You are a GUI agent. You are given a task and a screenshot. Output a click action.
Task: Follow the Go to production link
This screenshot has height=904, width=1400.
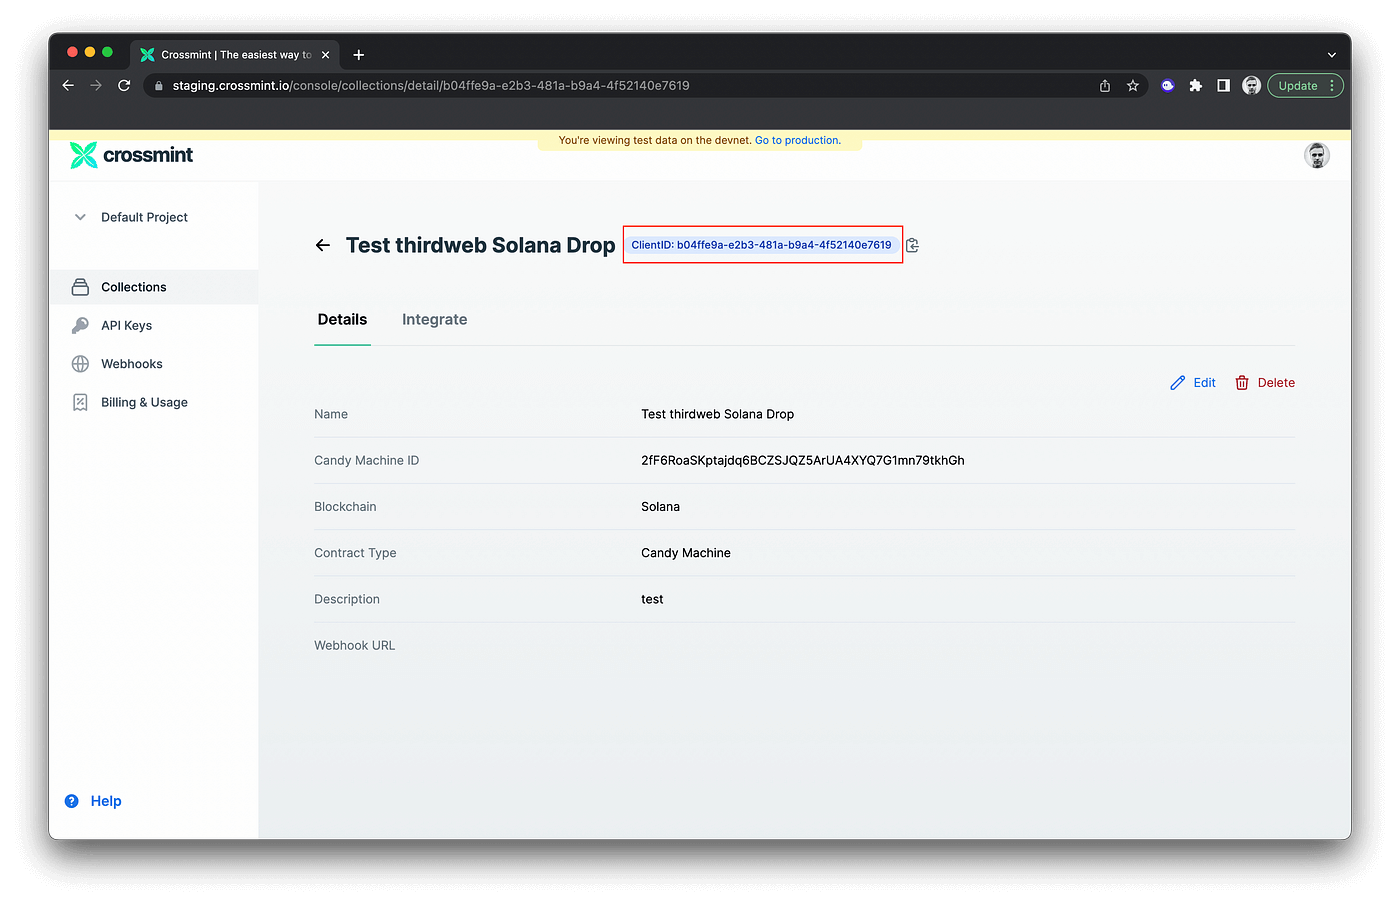point(798,141)
